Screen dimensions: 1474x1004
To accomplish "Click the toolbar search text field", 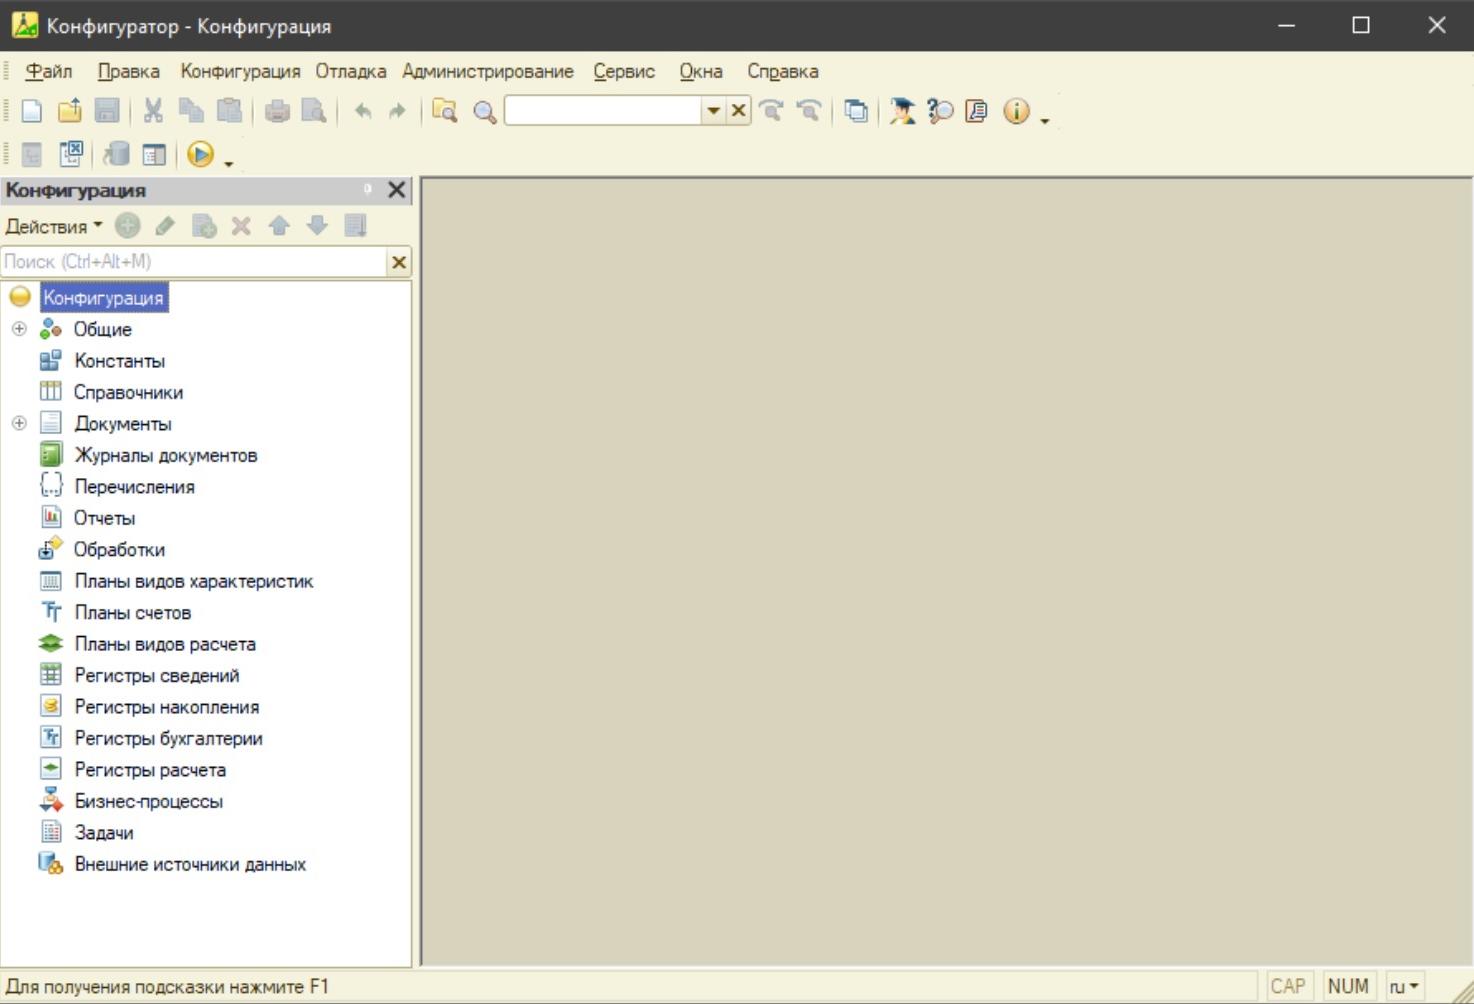I will (603, 111).
